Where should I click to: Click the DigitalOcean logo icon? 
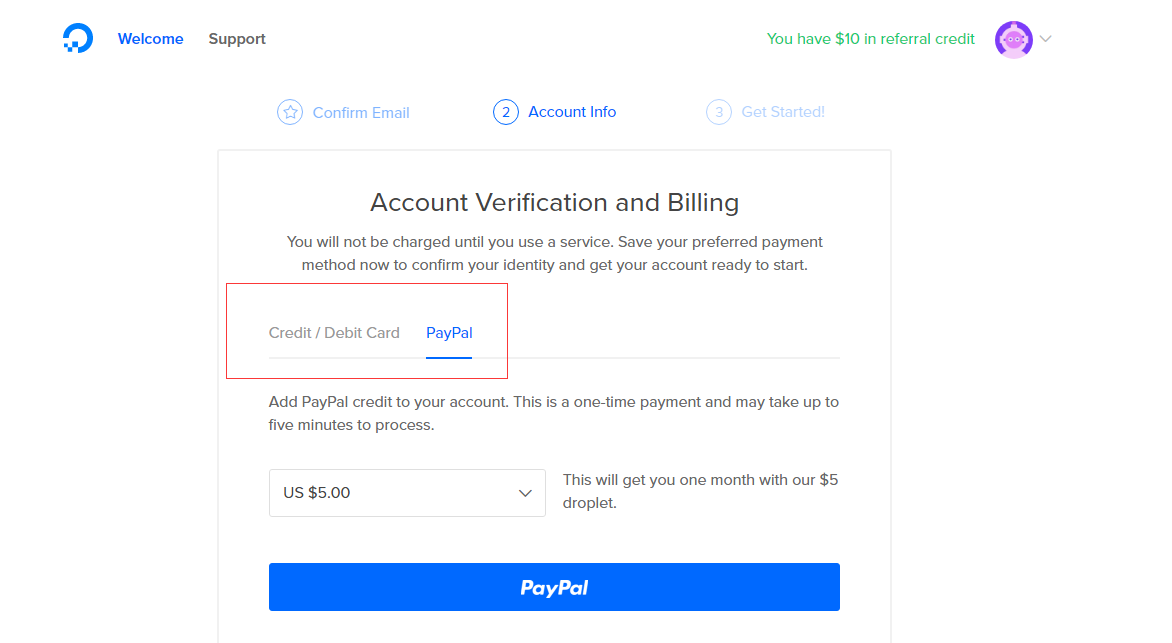tap(78, 38)
